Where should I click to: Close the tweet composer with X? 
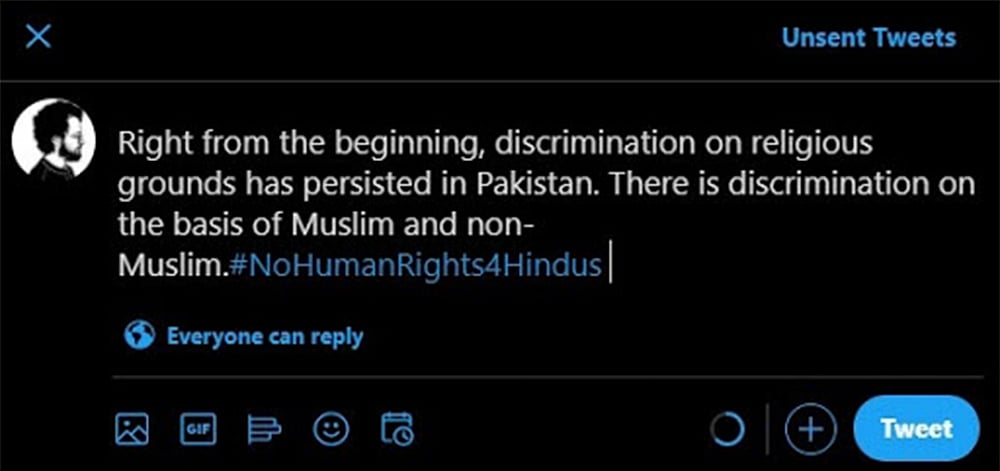37,38
